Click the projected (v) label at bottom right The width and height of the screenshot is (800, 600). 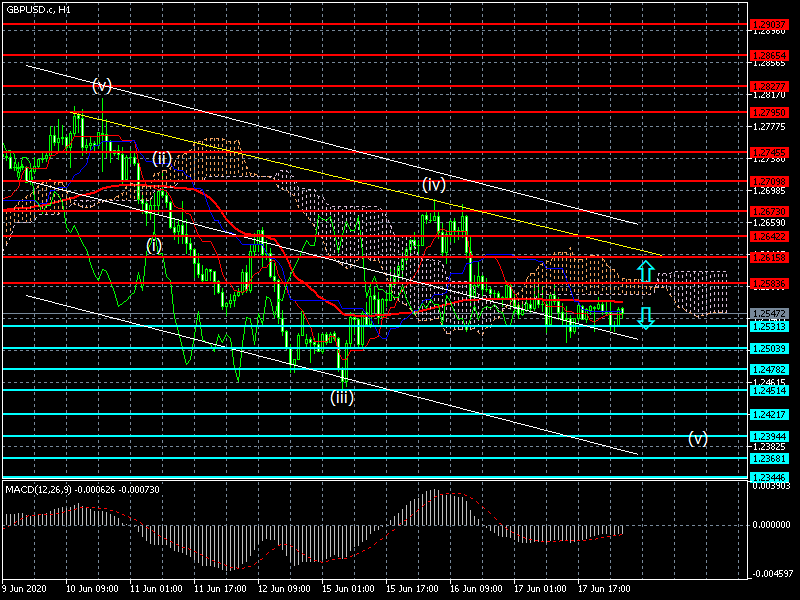[697, 438]
